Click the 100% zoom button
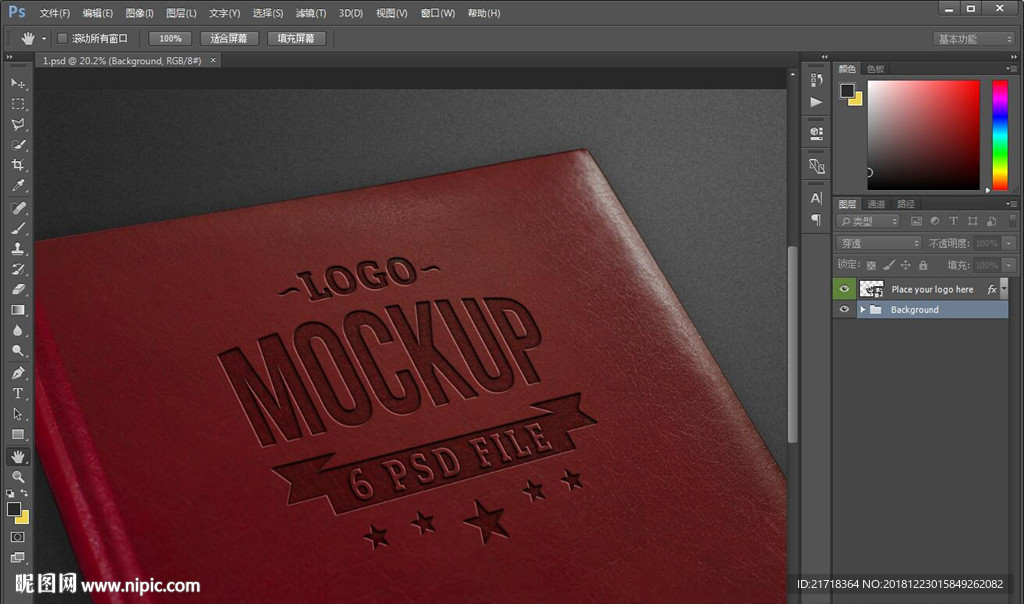Image resolution: width=1024 pixels, height=604 pixels. click(x=170, y=38)
